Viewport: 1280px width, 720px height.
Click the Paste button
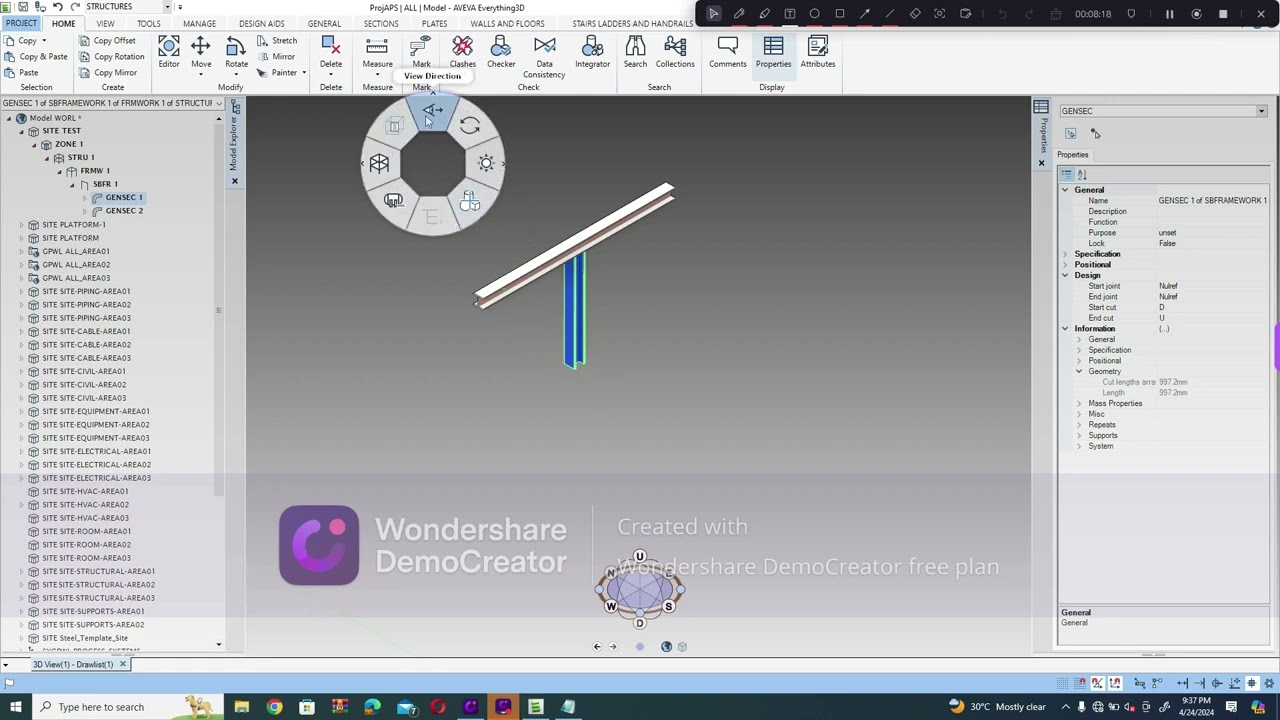[x=21, y=73]
